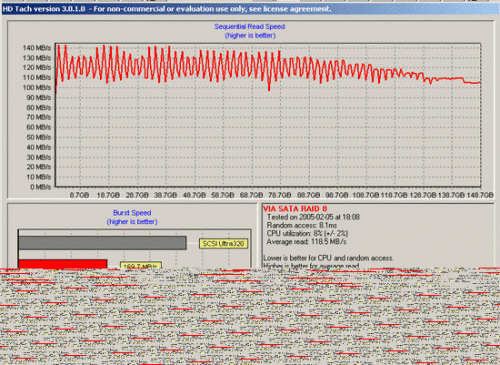Click the 'CPU utilization: 8% (+/- 2%)' result
The image size is (500, 365).
[x=307, y=233]
